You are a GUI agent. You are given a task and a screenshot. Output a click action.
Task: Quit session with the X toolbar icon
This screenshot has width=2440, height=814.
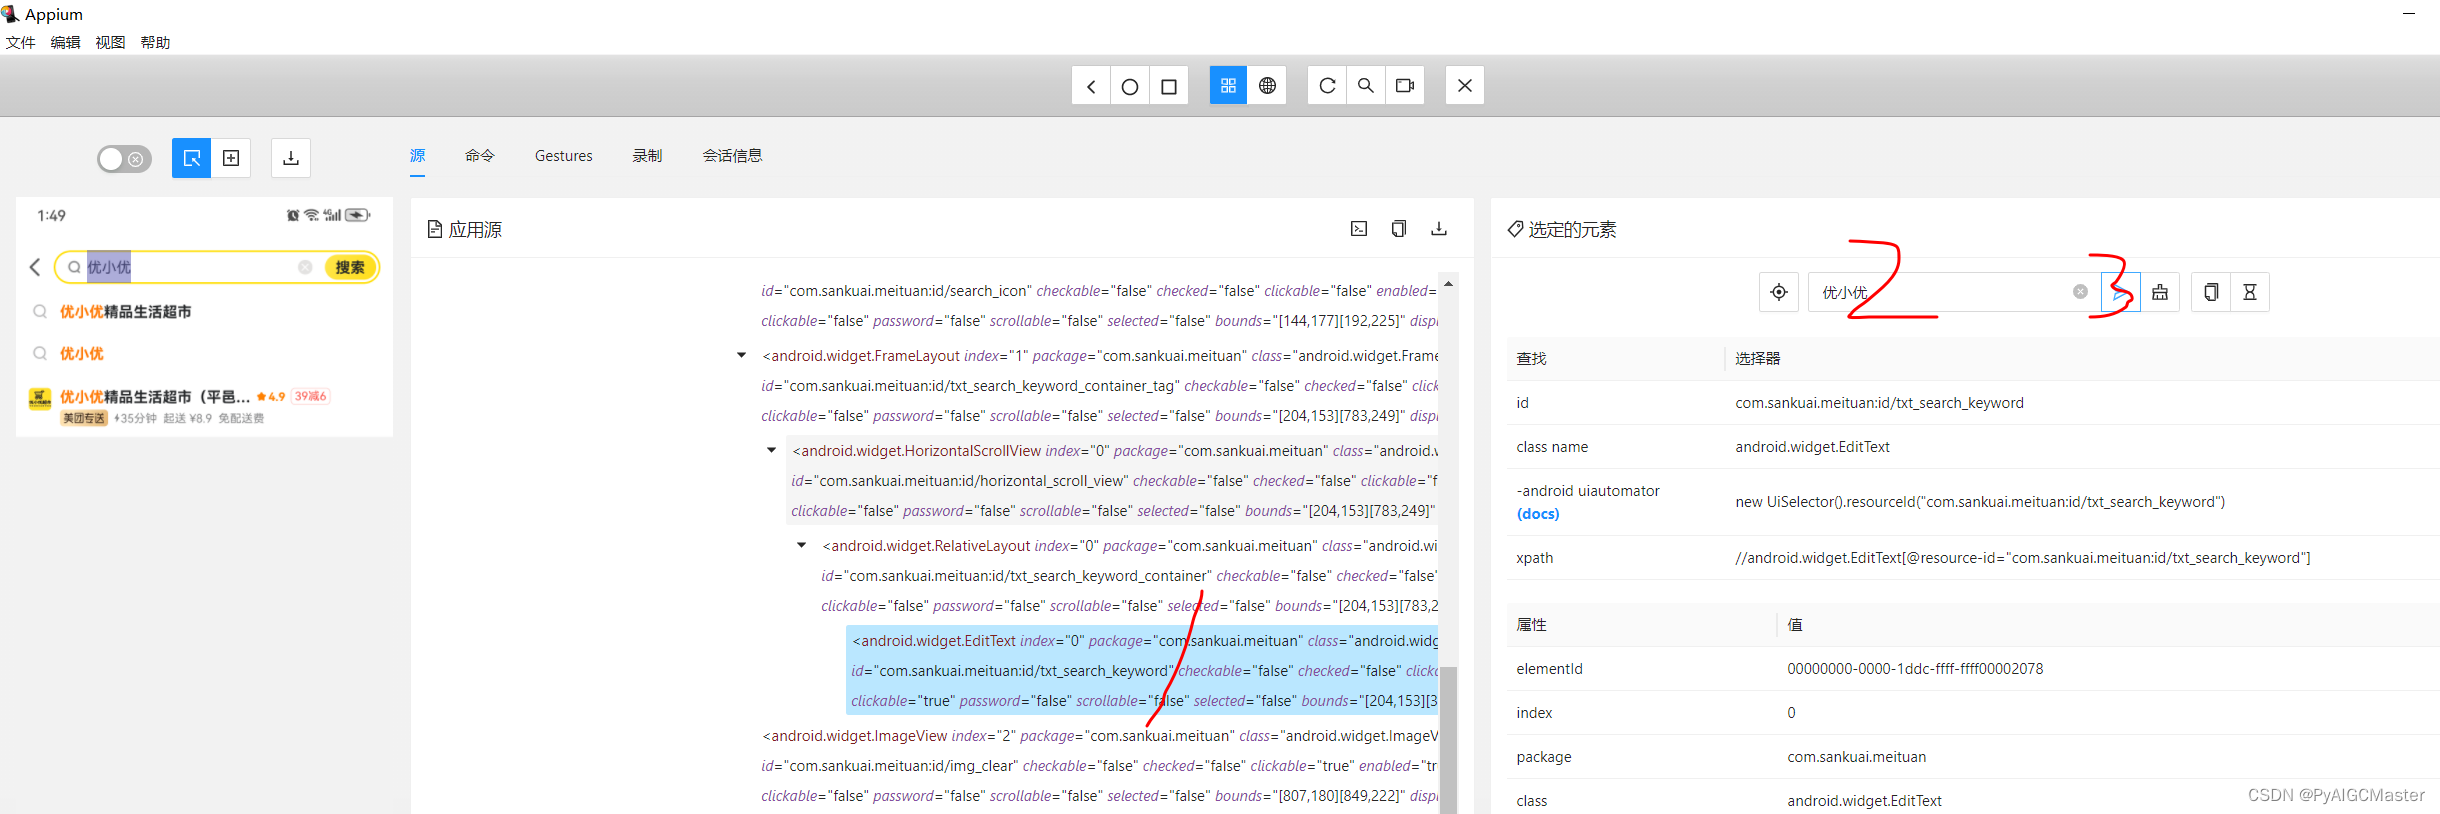coord(1465,86)
